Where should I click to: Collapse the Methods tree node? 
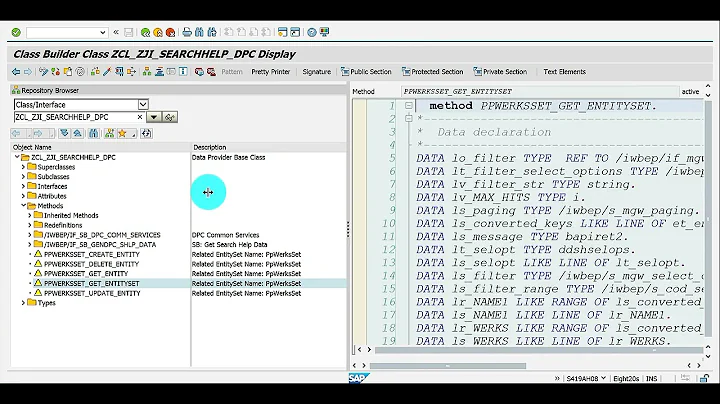[23, 205]
